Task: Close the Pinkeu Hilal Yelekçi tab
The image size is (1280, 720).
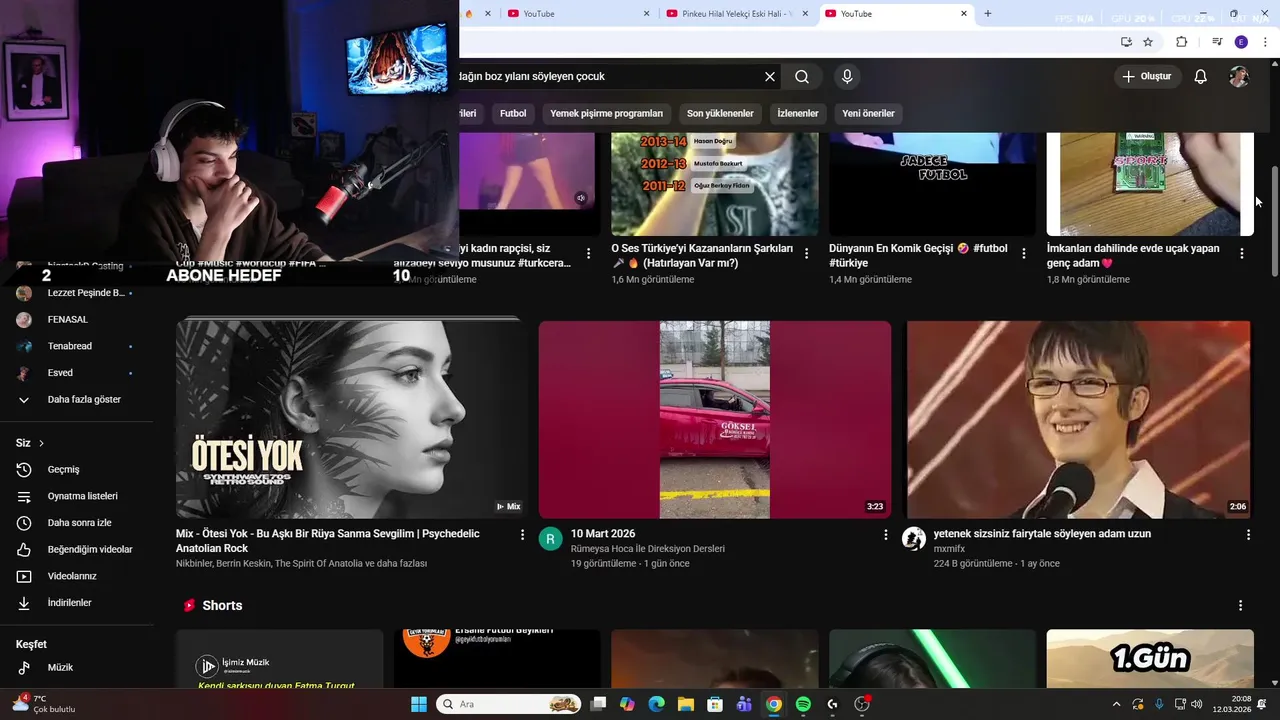Action: point(805,14)
